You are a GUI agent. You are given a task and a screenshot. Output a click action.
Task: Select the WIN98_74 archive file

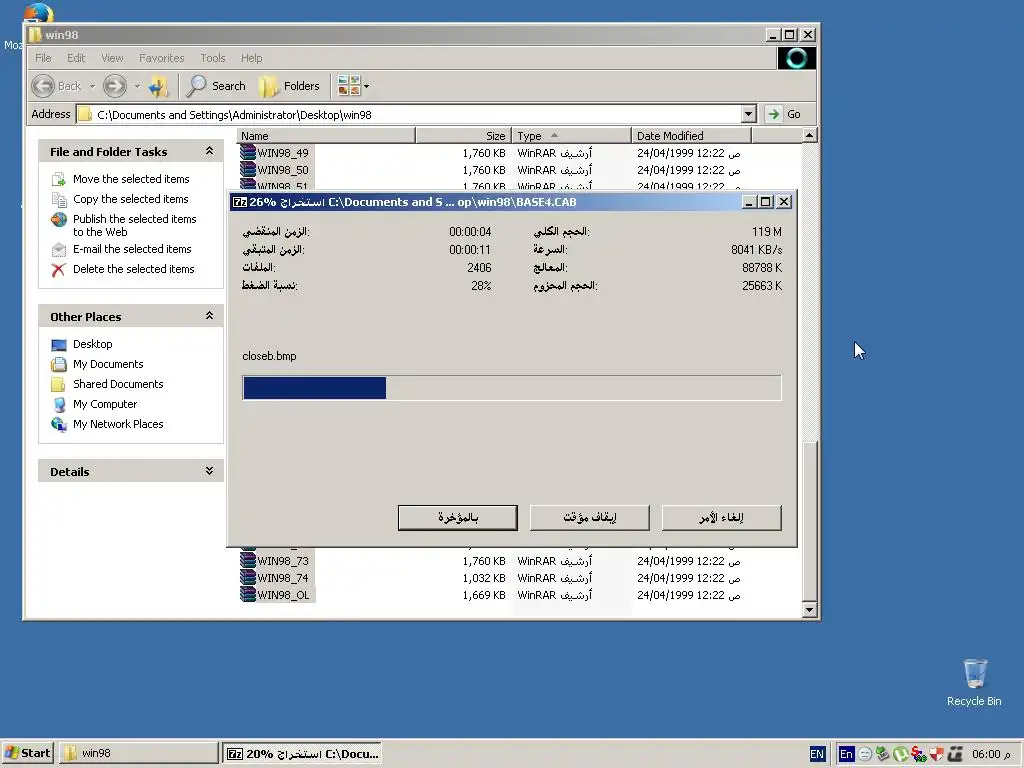(282, 578)
